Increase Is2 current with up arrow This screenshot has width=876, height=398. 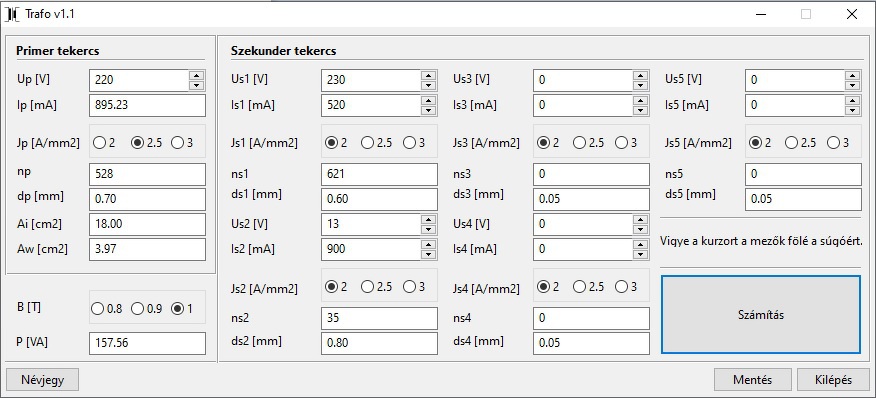pyautogui.click(x=429, y=244)
